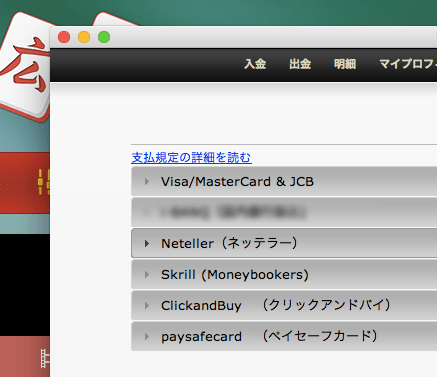Select the Neteller（ネッテラー）label
The height and width of the screenshot is (377, 437).
point(229,243)
